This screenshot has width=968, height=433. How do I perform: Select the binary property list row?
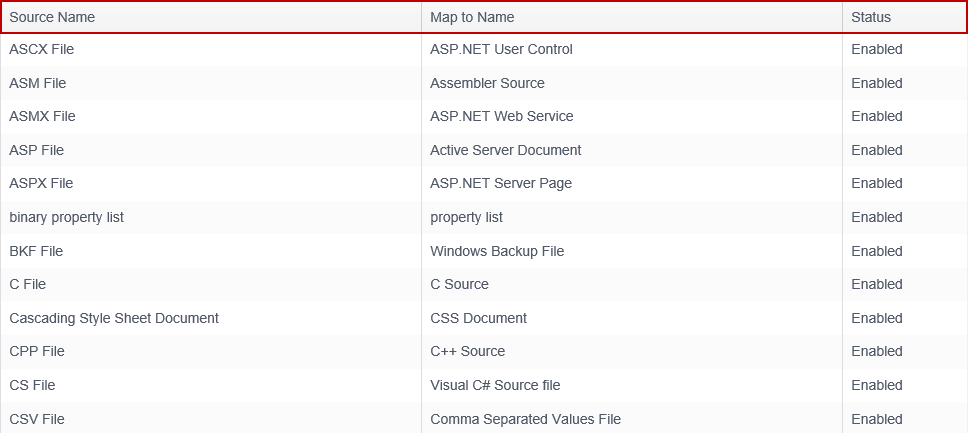point(67,217)
